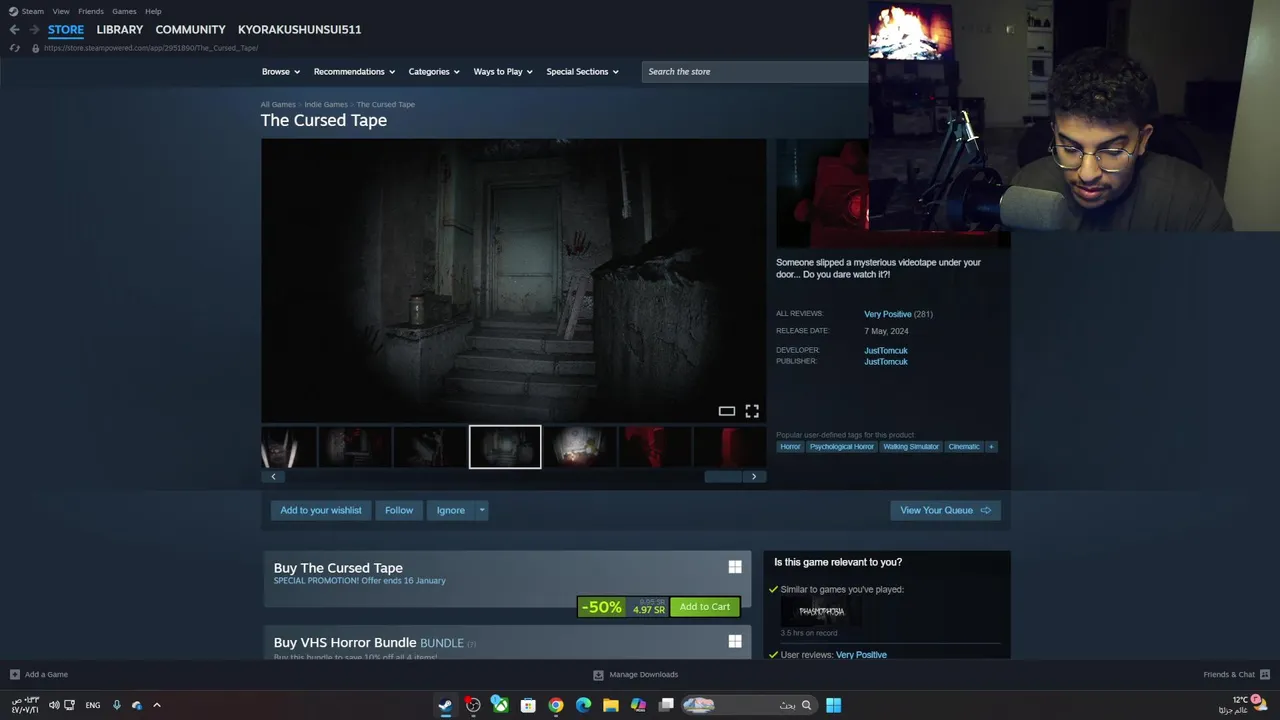
Task: Click Add to your wishlist
Action: pos(321,510)
